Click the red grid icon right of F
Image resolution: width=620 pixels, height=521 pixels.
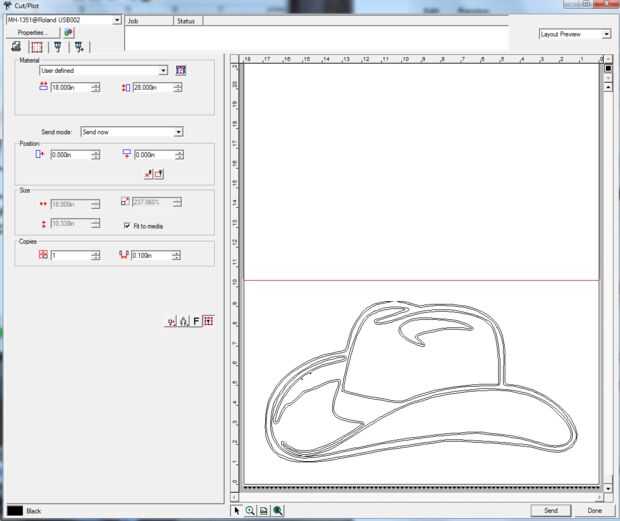[x=208, y=321]
